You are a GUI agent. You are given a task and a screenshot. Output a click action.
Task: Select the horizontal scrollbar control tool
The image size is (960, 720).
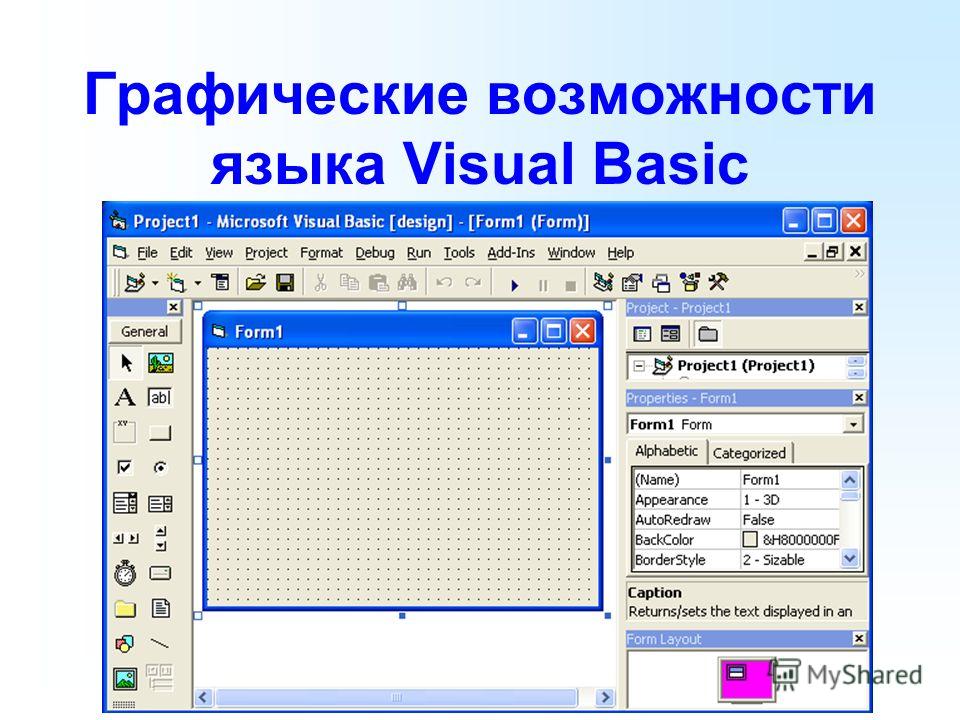126,538
